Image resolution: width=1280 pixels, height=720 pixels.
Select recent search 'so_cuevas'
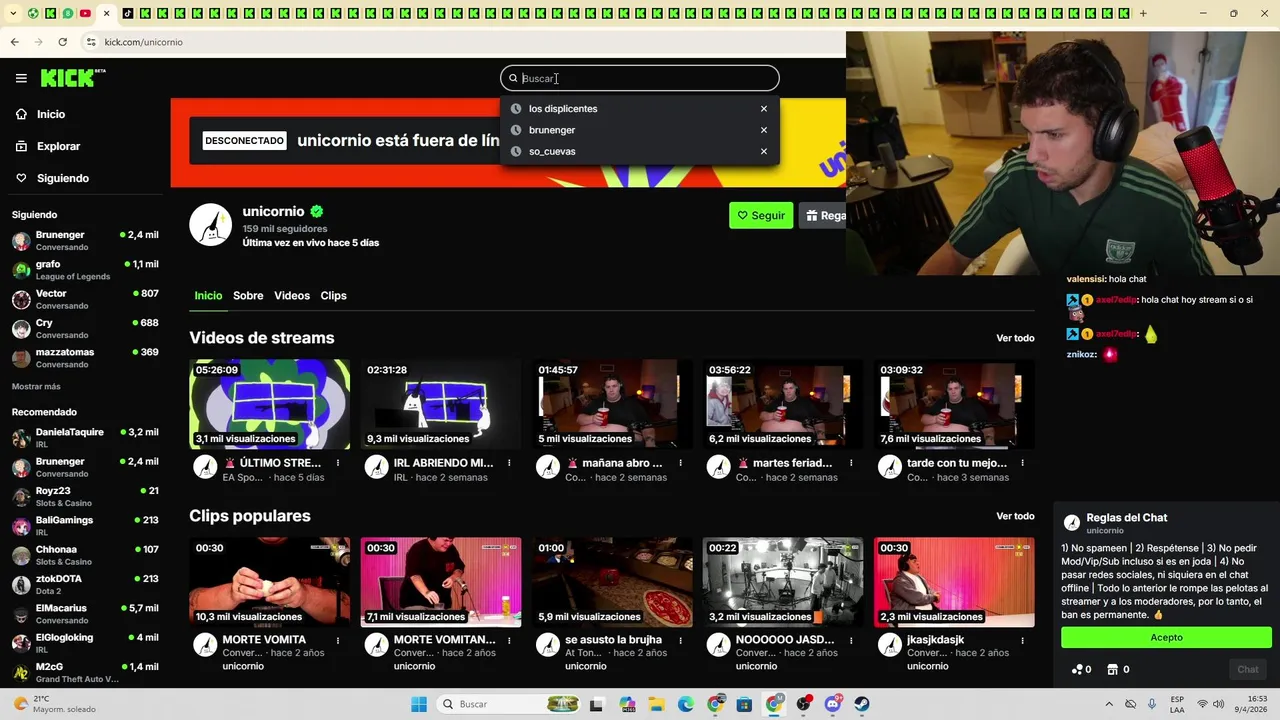552,152
